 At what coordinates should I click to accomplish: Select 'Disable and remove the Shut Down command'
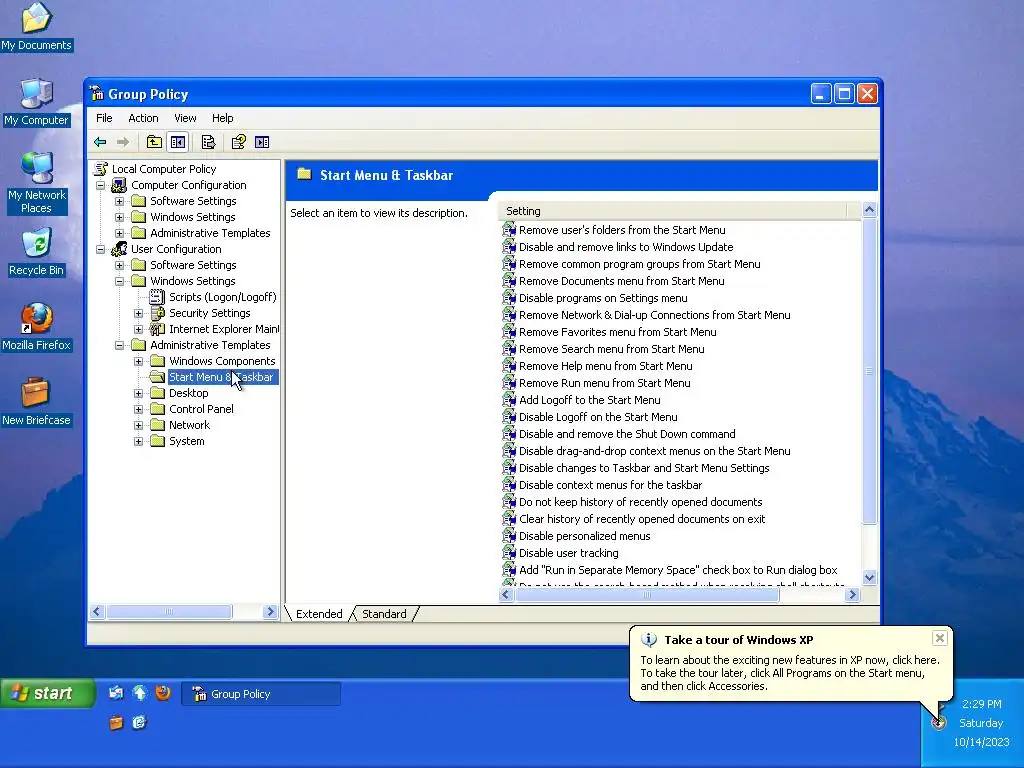click(627, 434)
